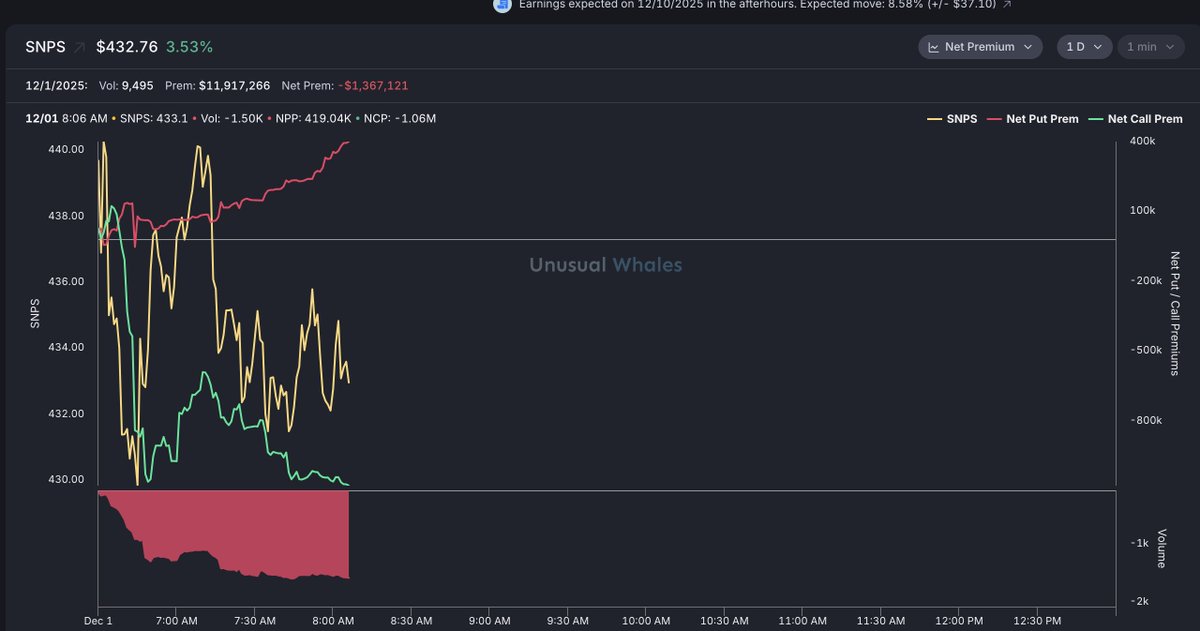Click the earnings expected announcement text
The image size is (1200, 631).
[x=756, y=5]
